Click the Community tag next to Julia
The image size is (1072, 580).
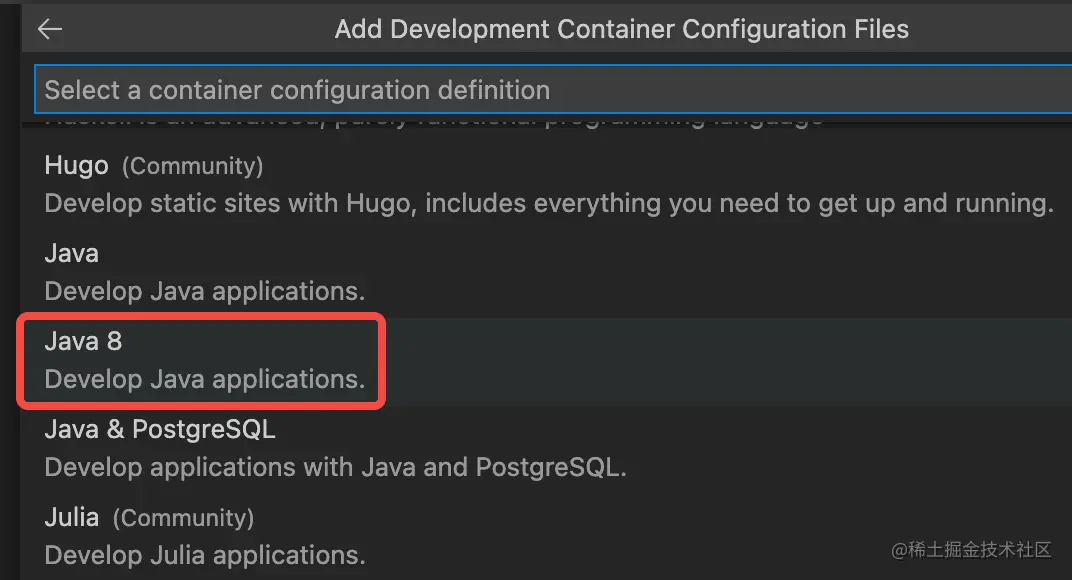[x=183, y=518]
